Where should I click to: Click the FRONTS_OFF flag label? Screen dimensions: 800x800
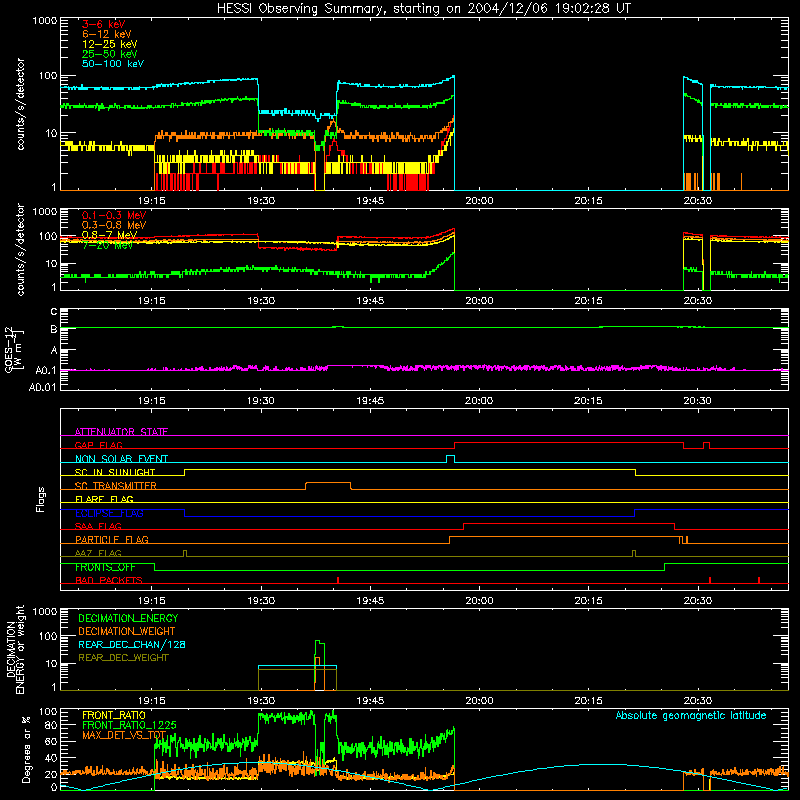[x=105, y=567]
